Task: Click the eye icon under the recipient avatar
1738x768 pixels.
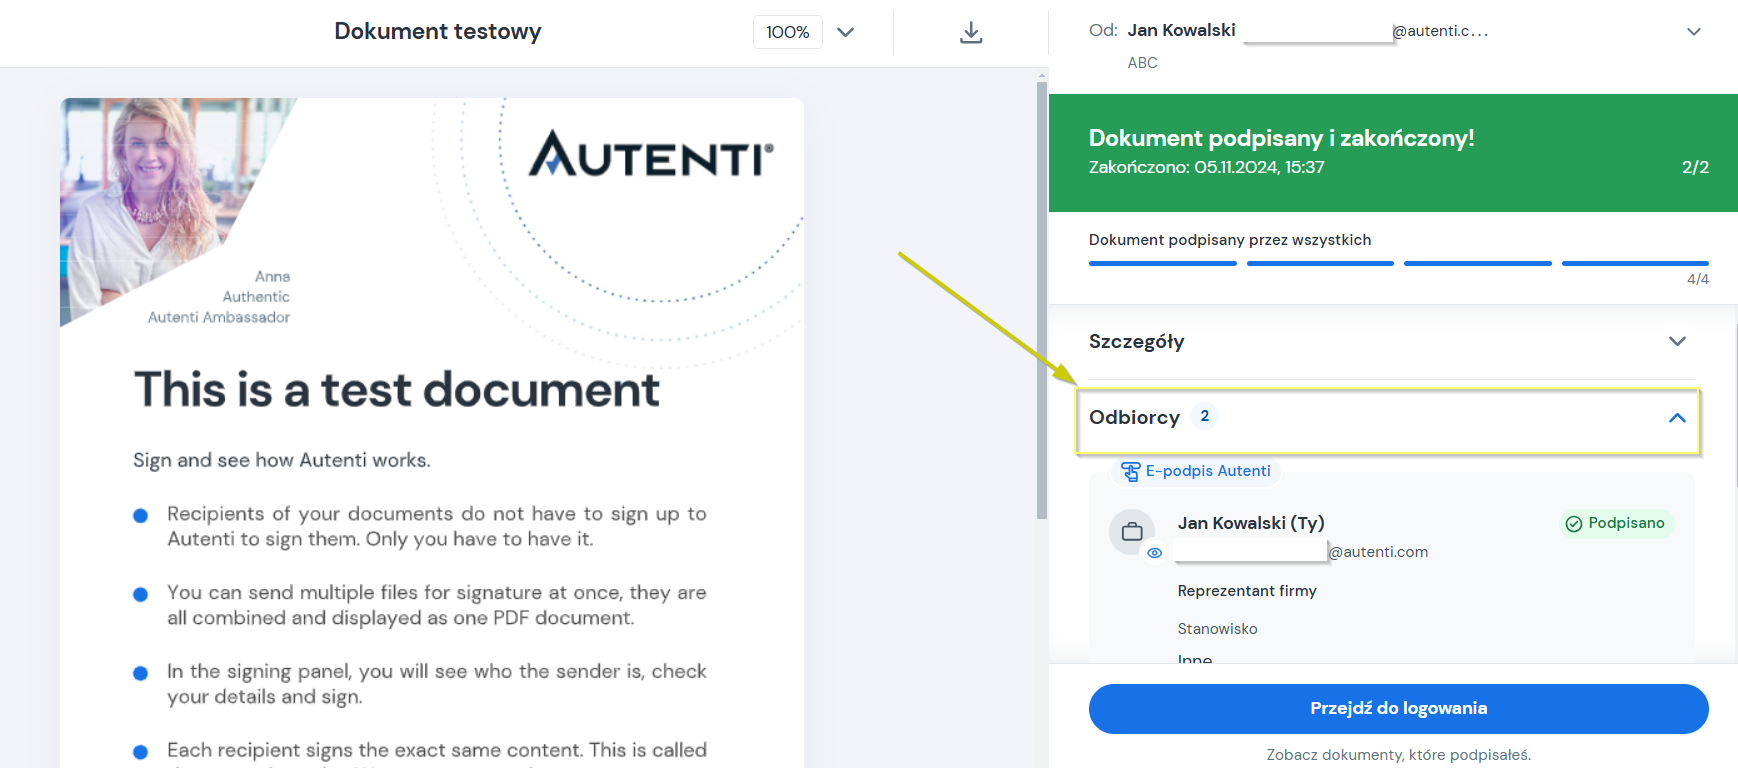Action: (1154, 553)
